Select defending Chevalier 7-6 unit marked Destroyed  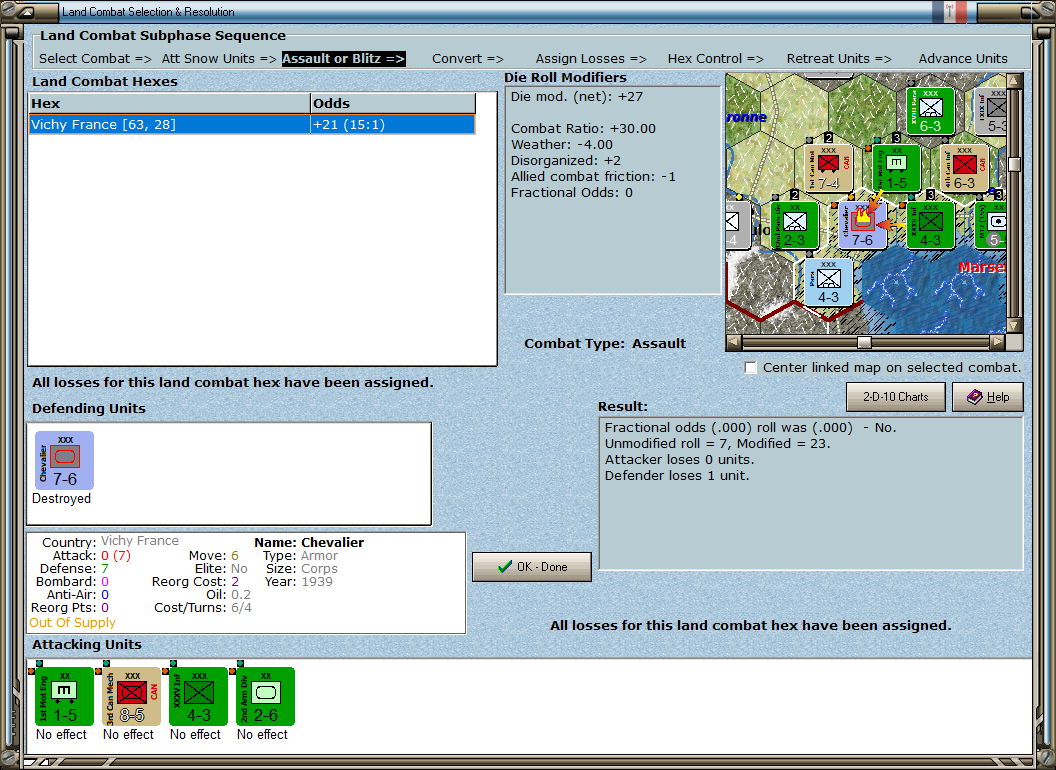65,461
